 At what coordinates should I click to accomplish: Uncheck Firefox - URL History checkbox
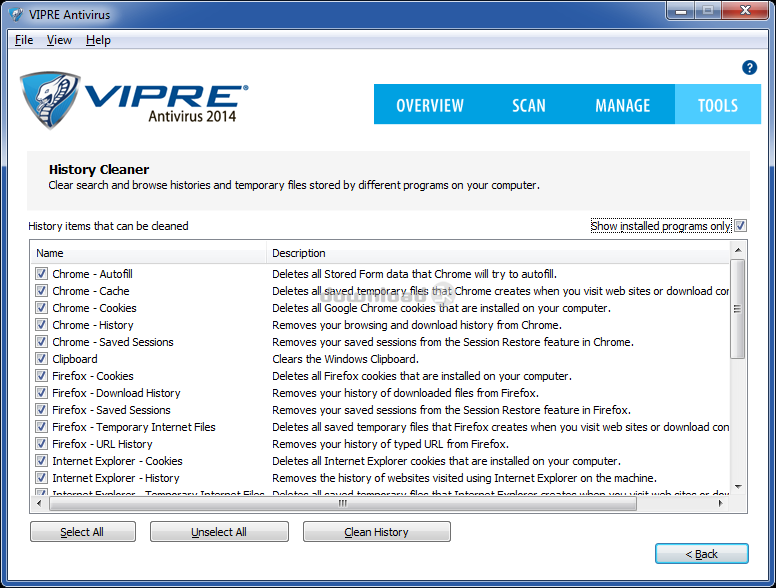[x=42, y=443]
